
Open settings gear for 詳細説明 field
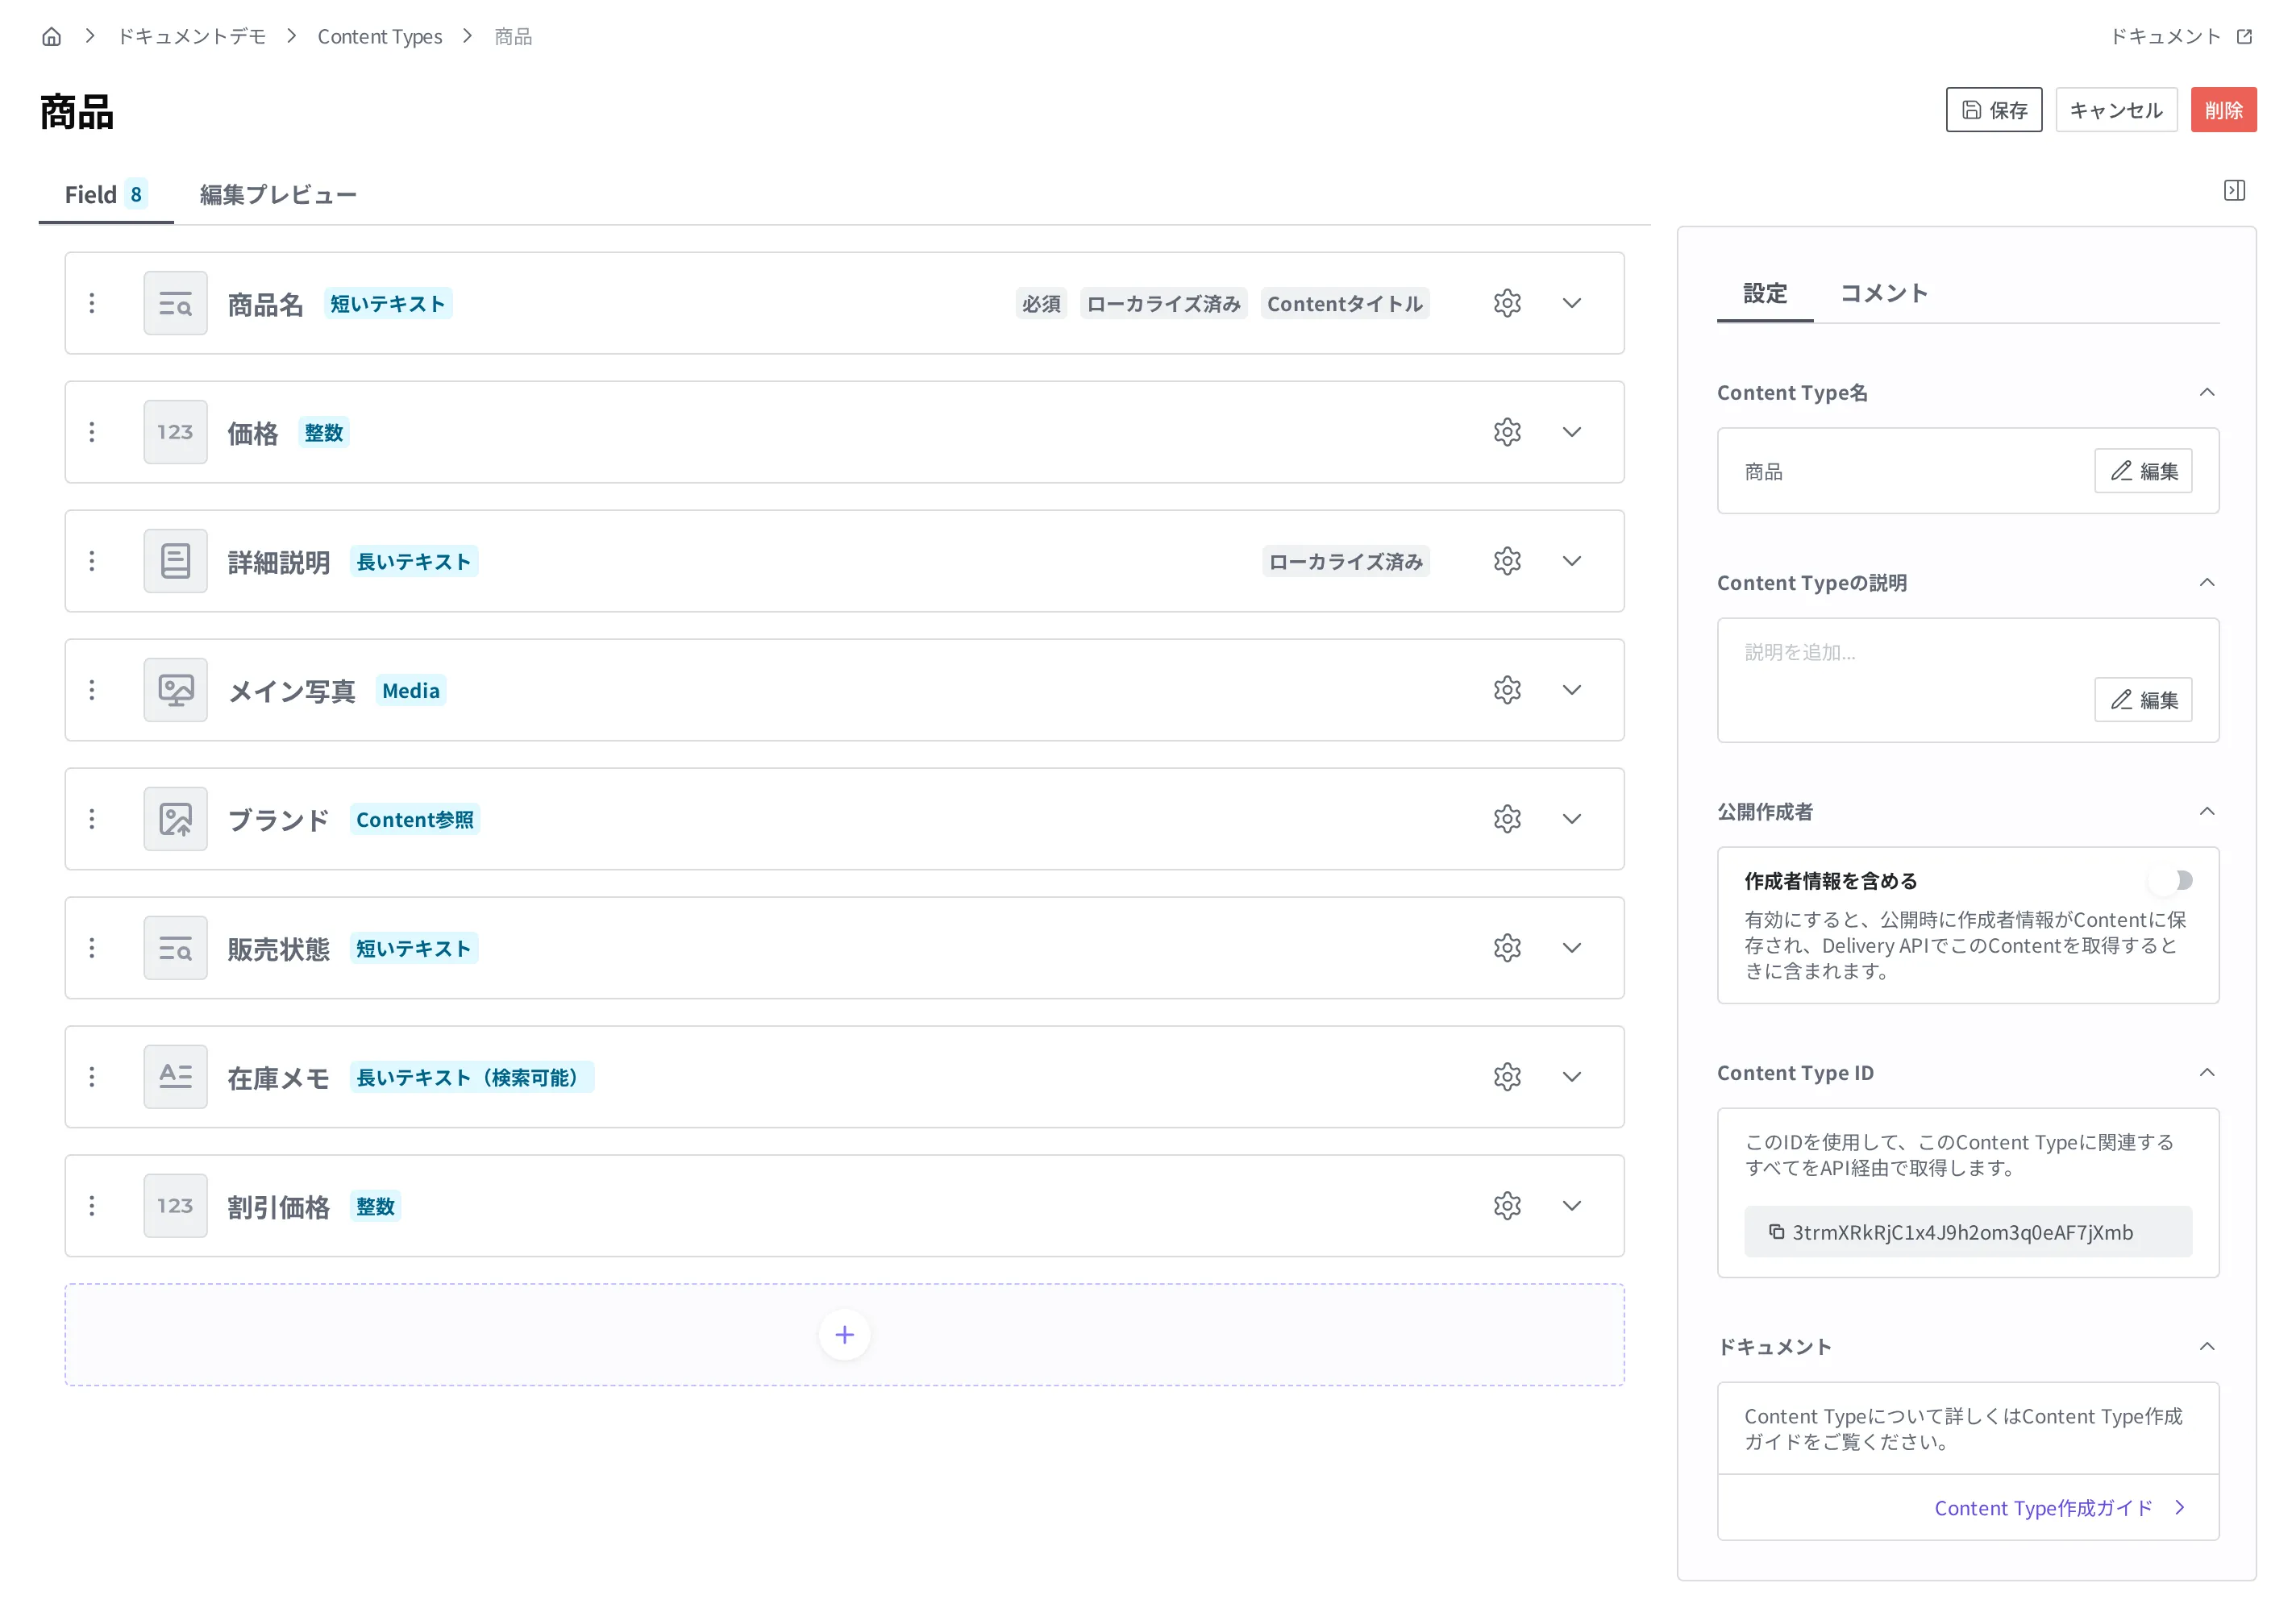tap(1507, 561)
